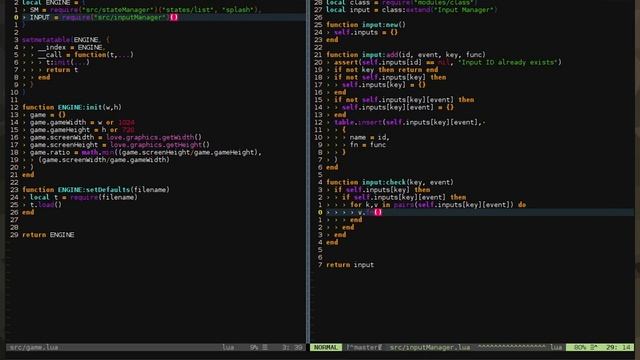640x360 pixels.
Task: Click the __call = function(t,...) line
Action: 85,55
